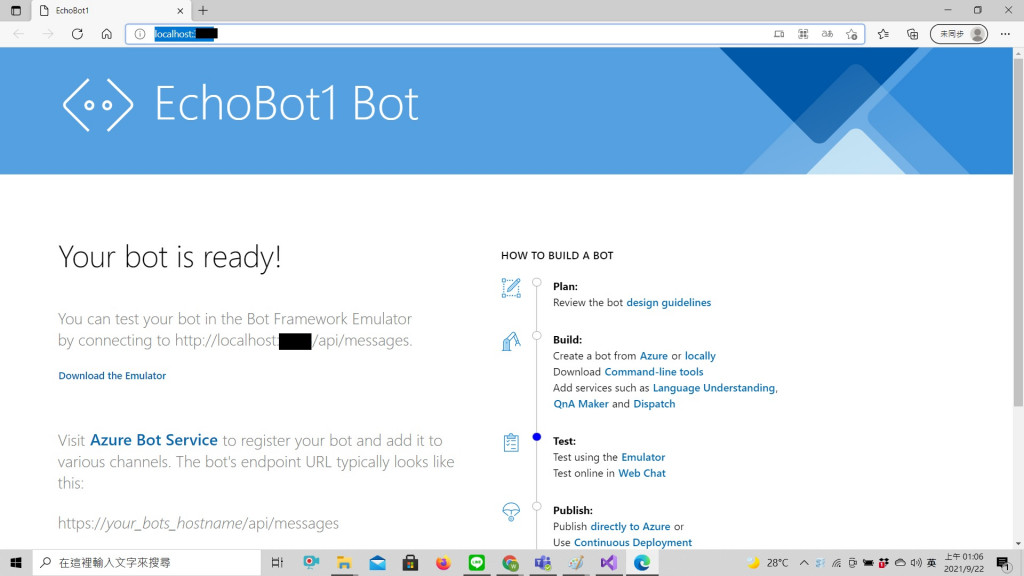Reload the page with the refresh icon
1024x576 pixels.
(x=77, y=34)
